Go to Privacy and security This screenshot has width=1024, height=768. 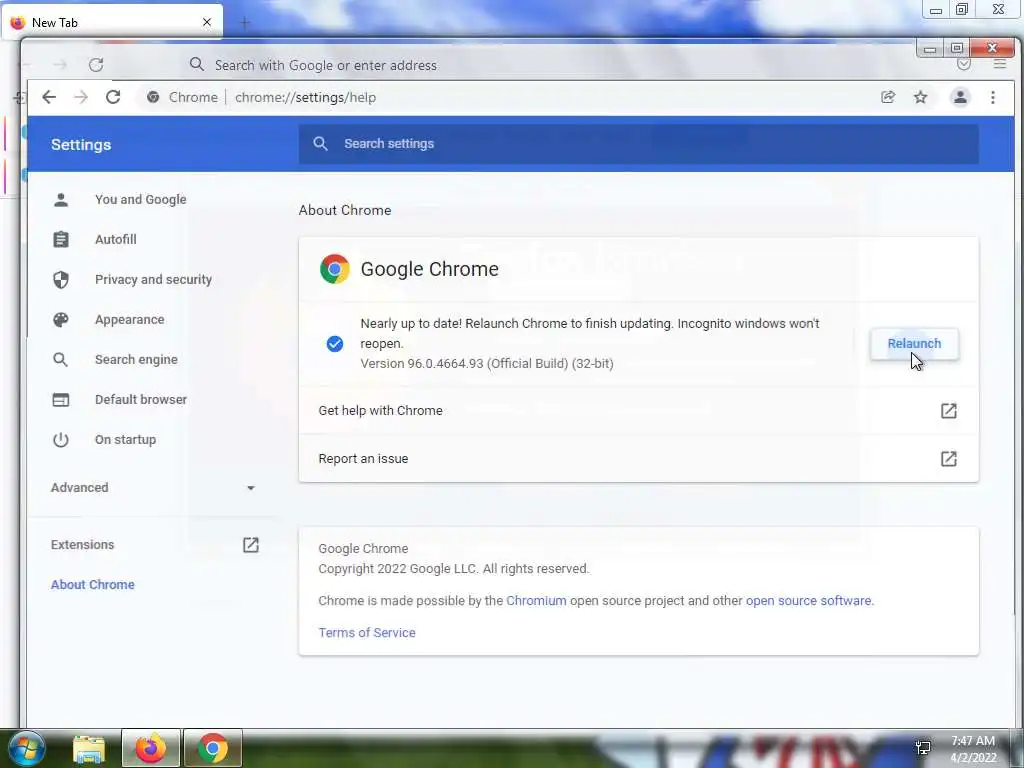click(153, 280)
